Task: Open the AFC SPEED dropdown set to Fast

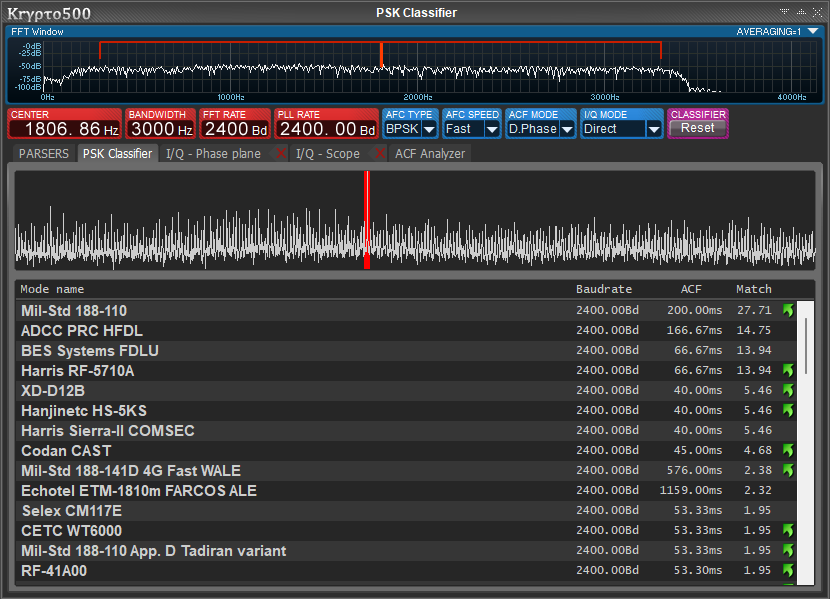Action: click(x=492, y=129)
